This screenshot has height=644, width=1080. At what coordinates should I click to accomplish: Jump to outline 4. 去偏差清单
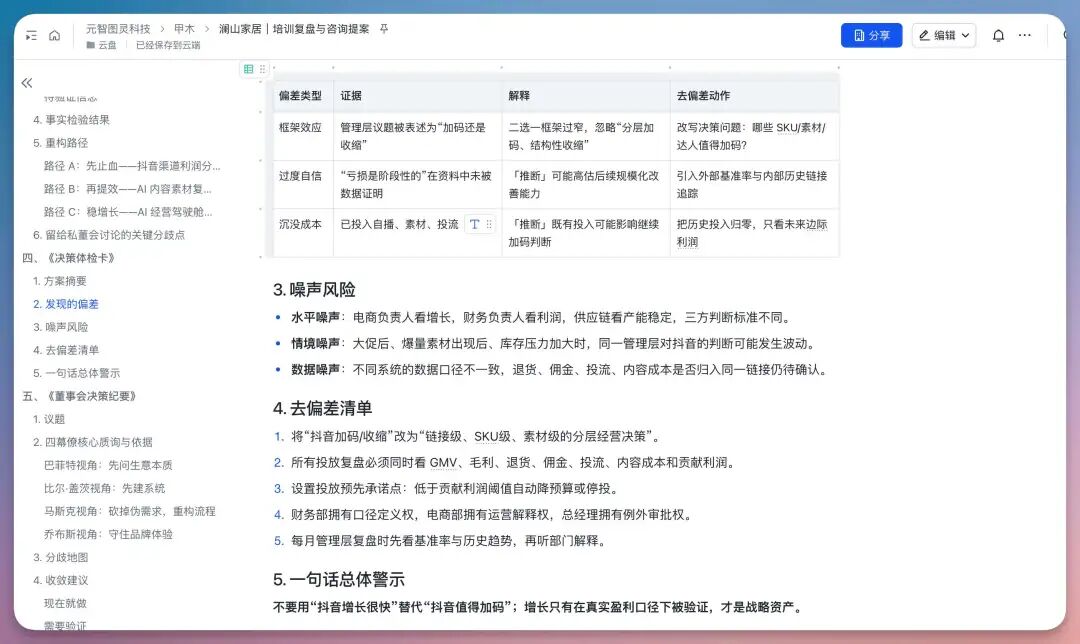tap(65, 350)
